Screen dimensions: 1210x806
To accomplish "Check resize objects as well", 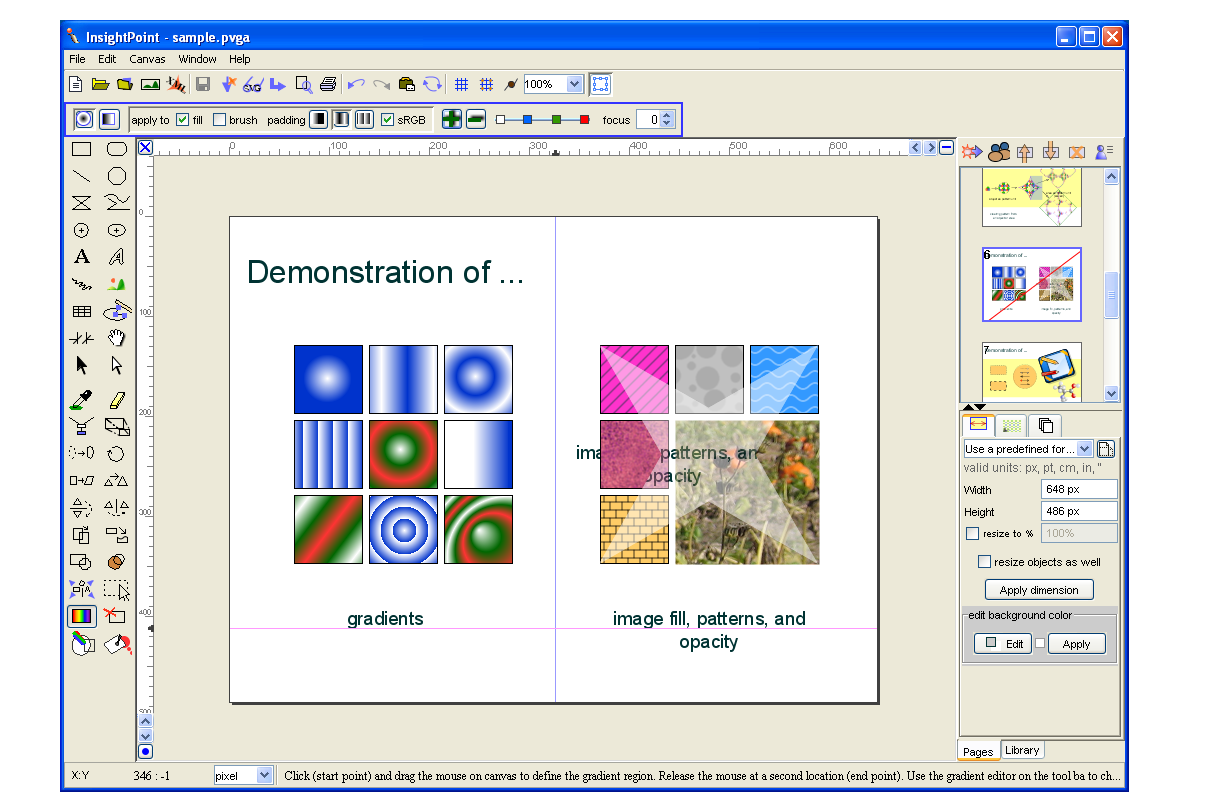I will (x=984, y=562).
